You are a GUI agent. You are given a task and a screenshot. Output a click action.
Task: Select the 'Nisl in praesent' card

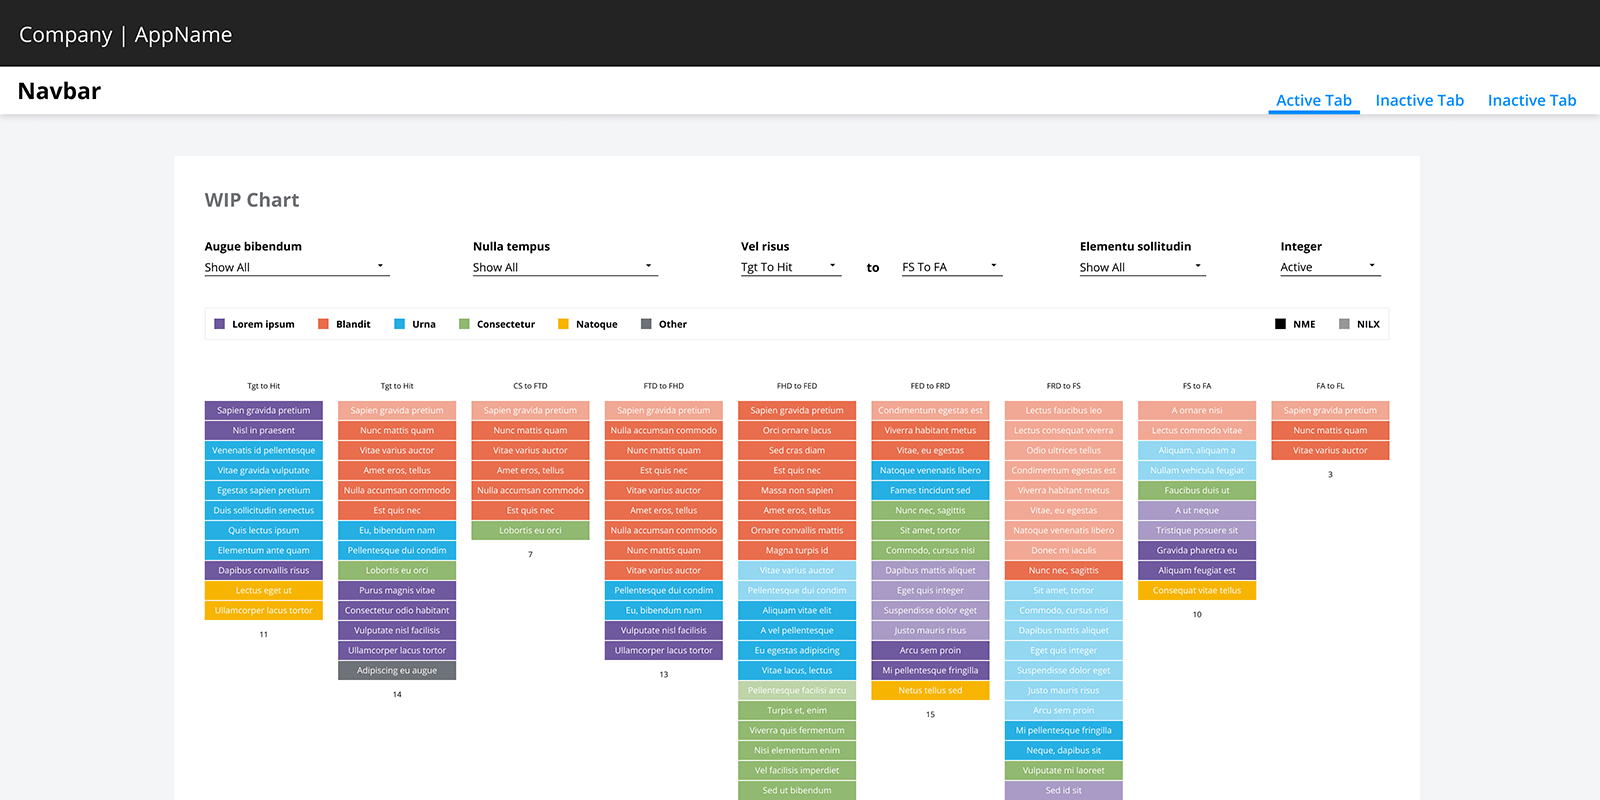click(x=264, y=430)
